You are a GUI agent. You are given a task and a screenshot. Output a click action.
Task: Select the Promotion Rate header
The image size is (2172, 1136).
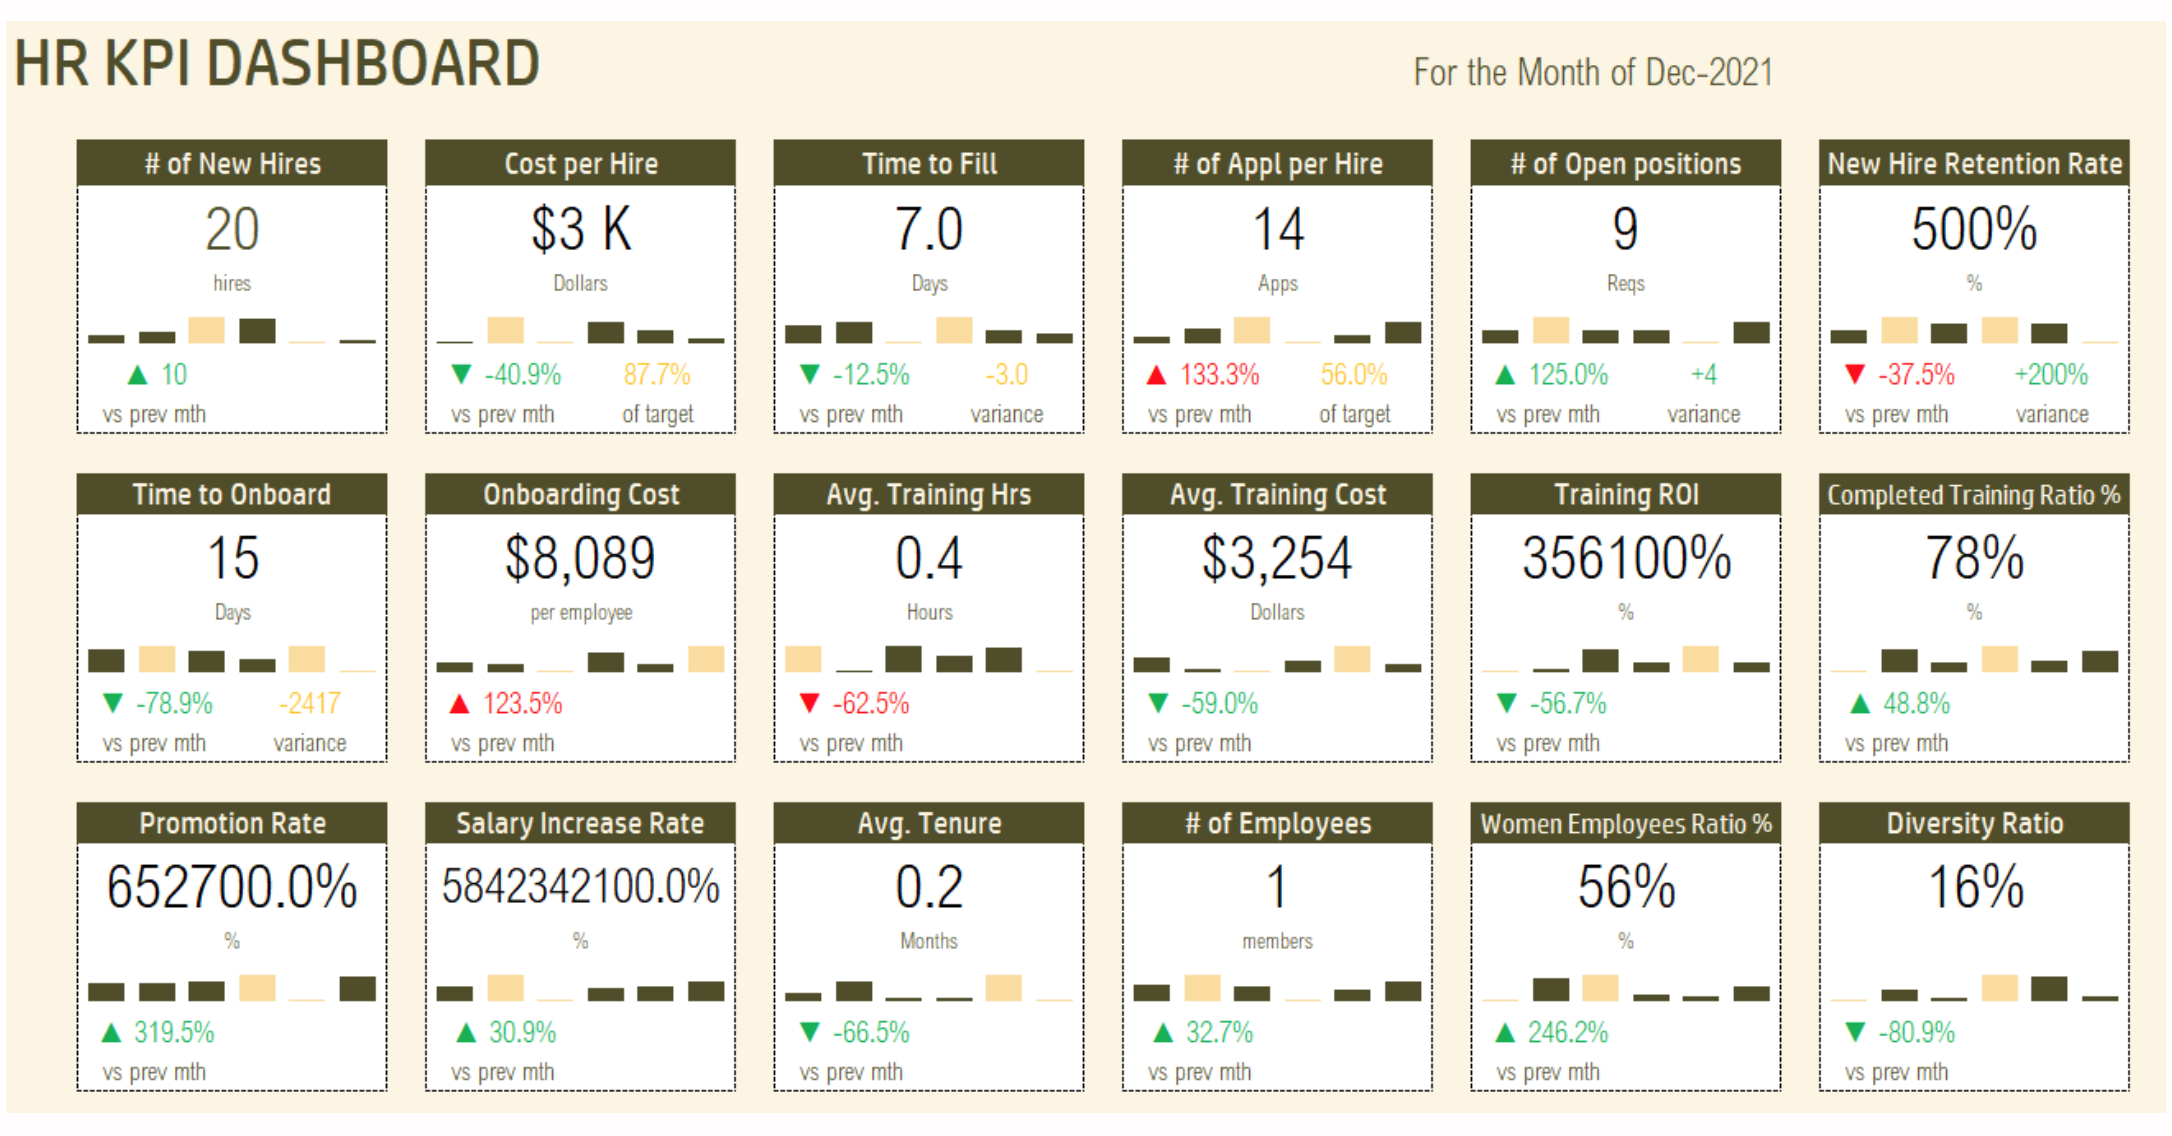click(232, 823)
